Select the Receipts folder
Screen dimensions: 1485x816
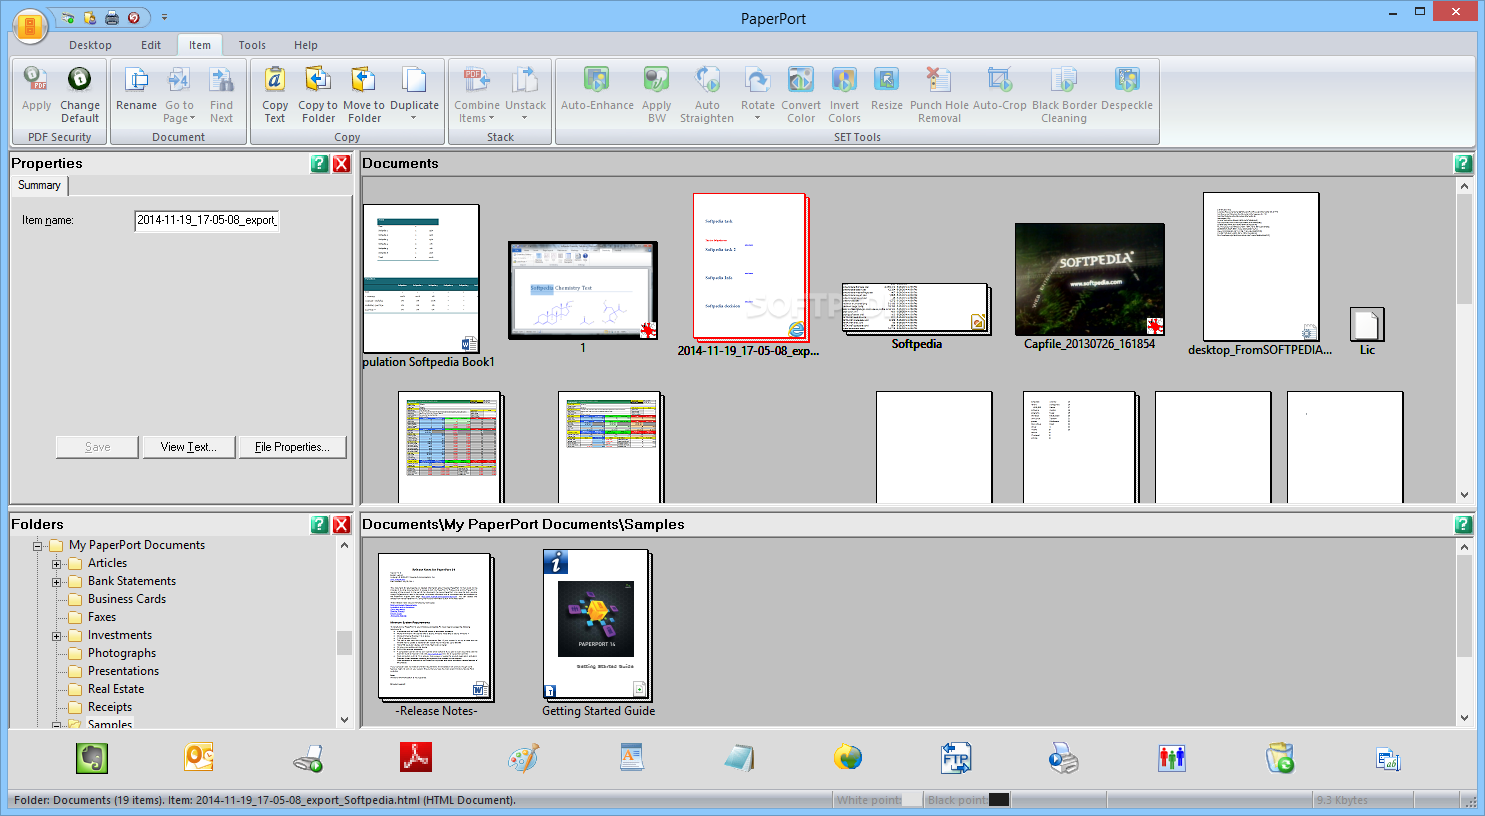click(110, 707)
